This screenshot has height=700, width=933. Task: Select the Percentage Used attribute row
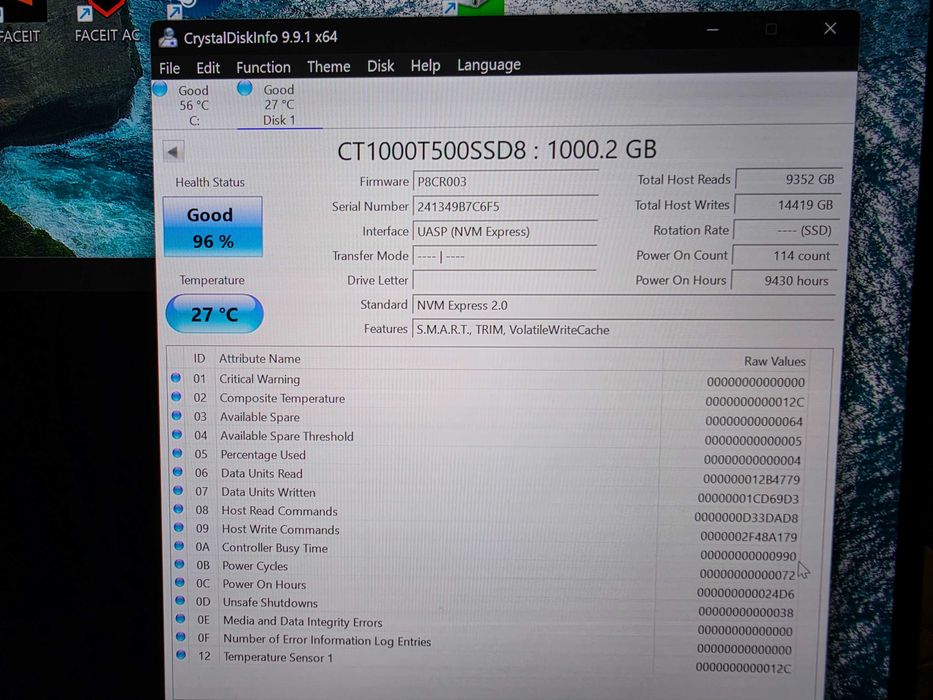click(x=488, y=457)
